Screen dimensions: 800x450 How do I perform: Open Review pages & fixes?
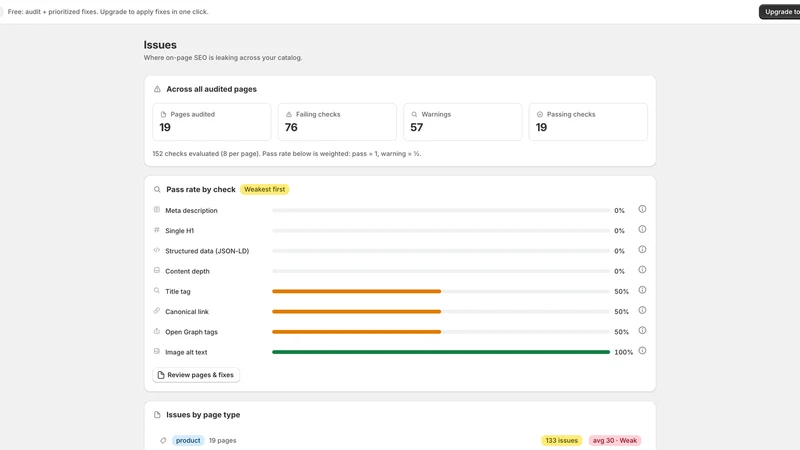pos(196,375)
